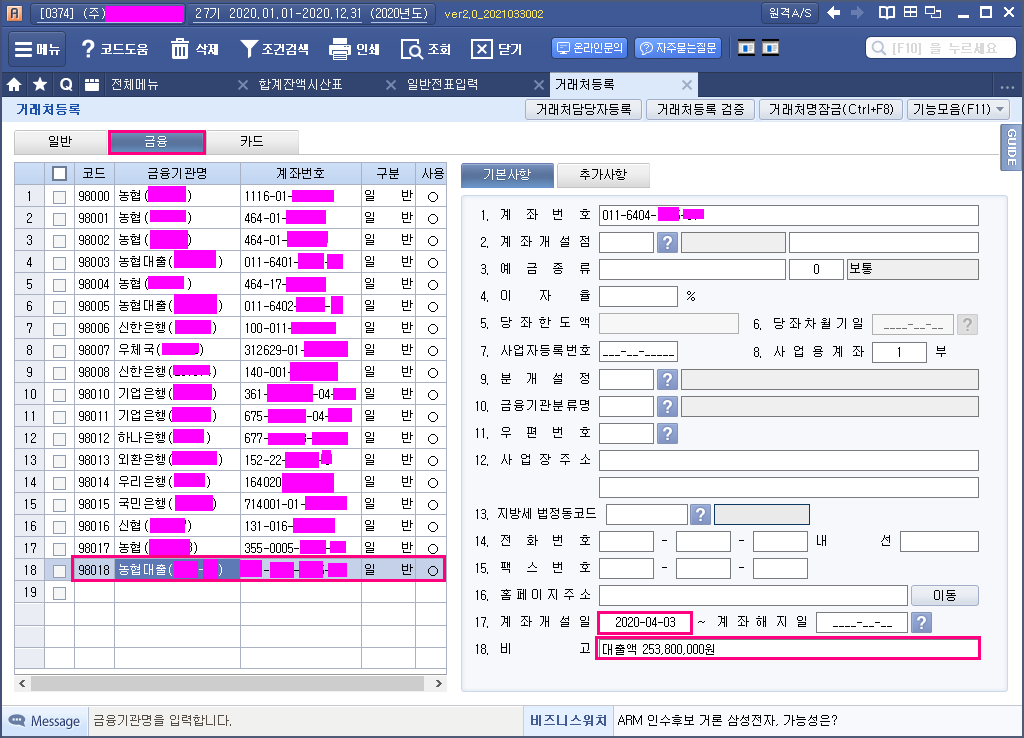
Task: Click left split-screen layout icon
Action: (746, 48)
